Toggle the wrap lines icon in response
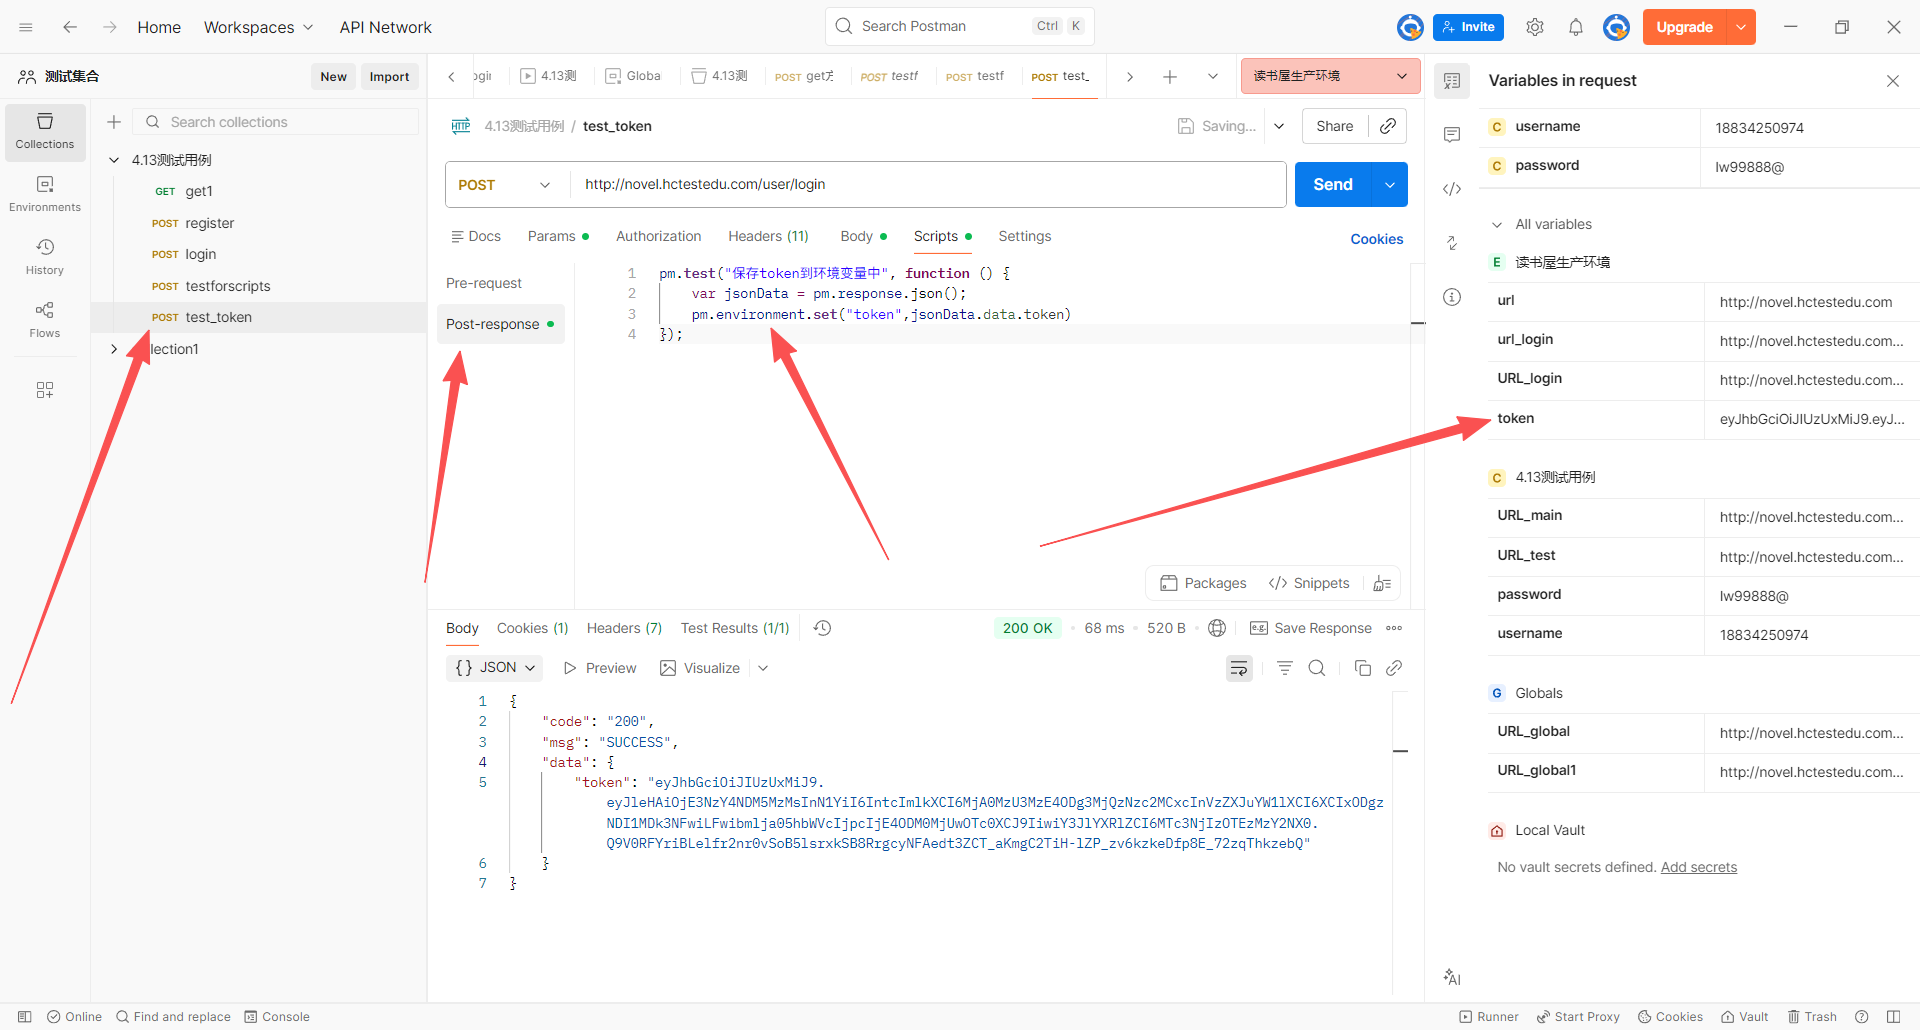Screen dimensions: 1920x1030 point(1239,668)
